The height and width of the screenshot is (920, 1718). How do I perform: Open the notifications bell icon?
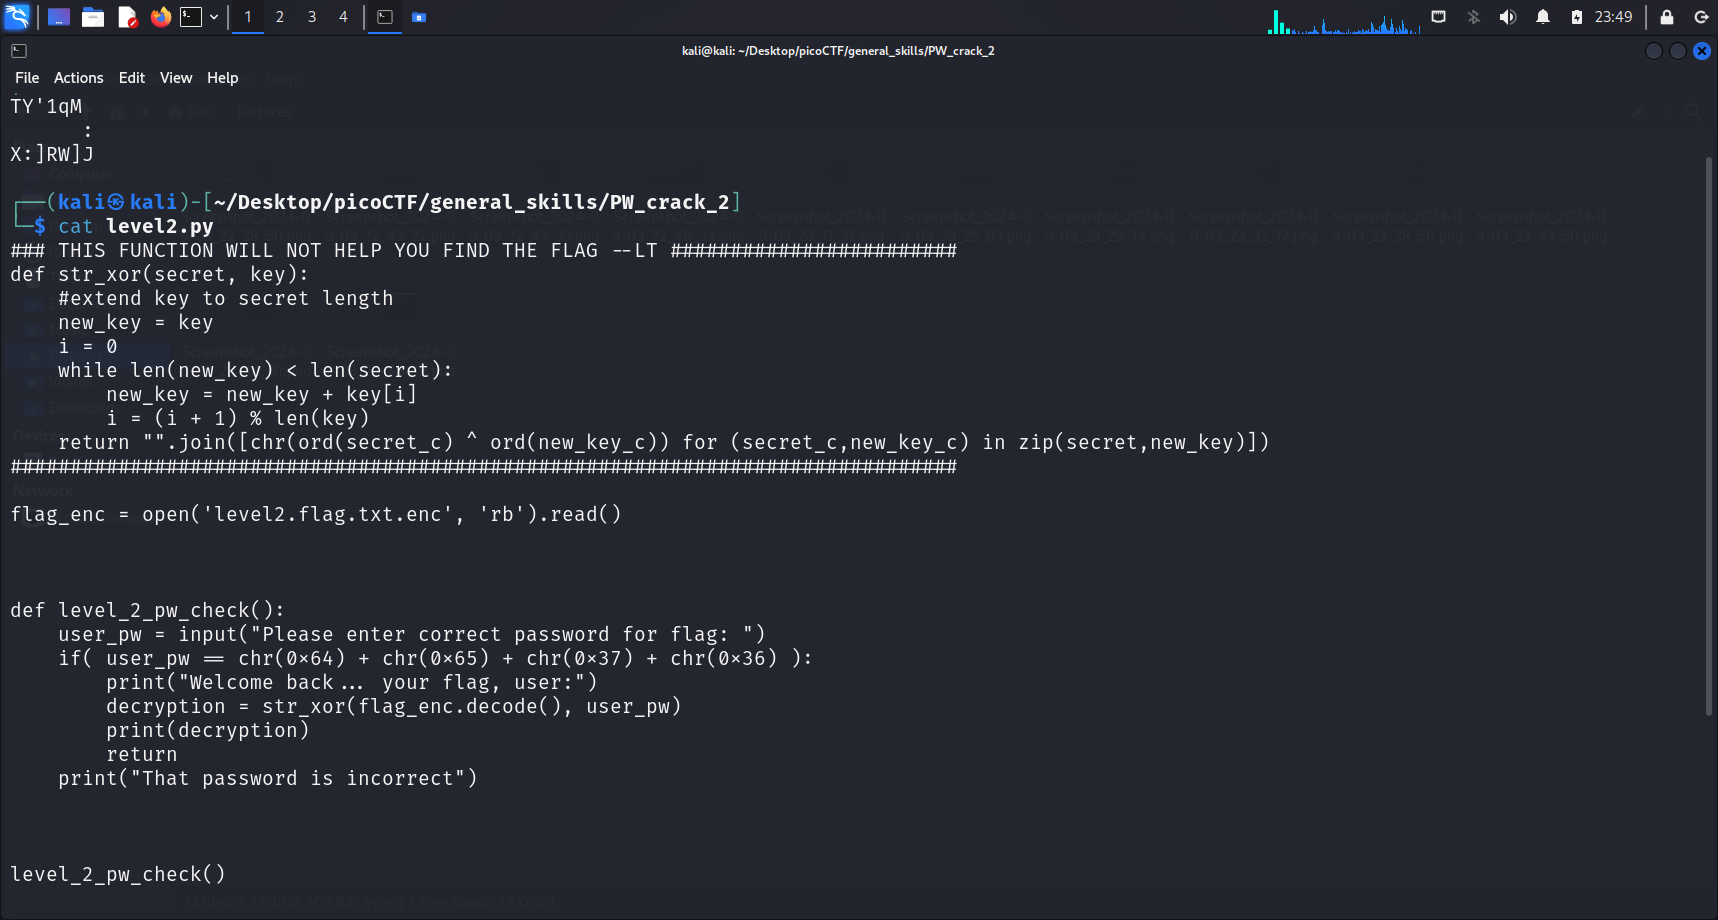tap(1543, 17)
